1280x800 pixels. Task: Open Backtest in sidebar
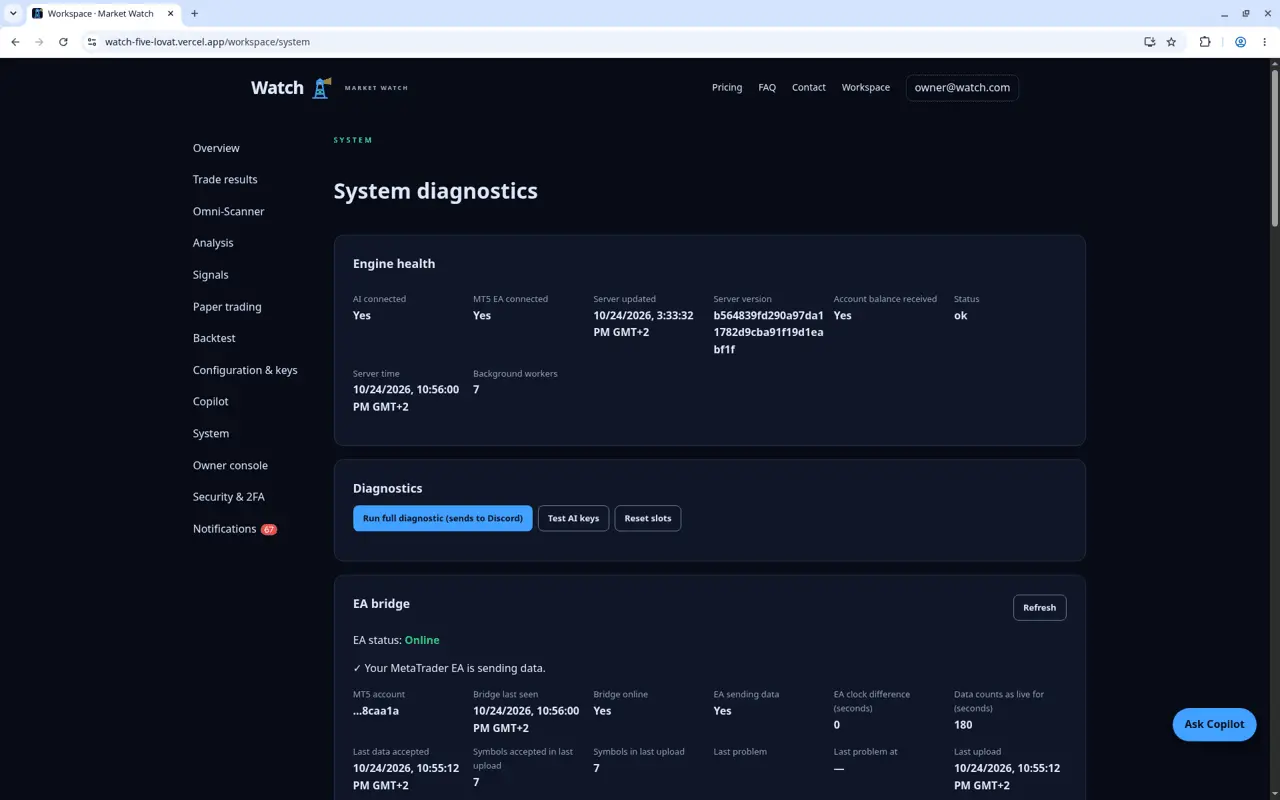click(214, 338)
